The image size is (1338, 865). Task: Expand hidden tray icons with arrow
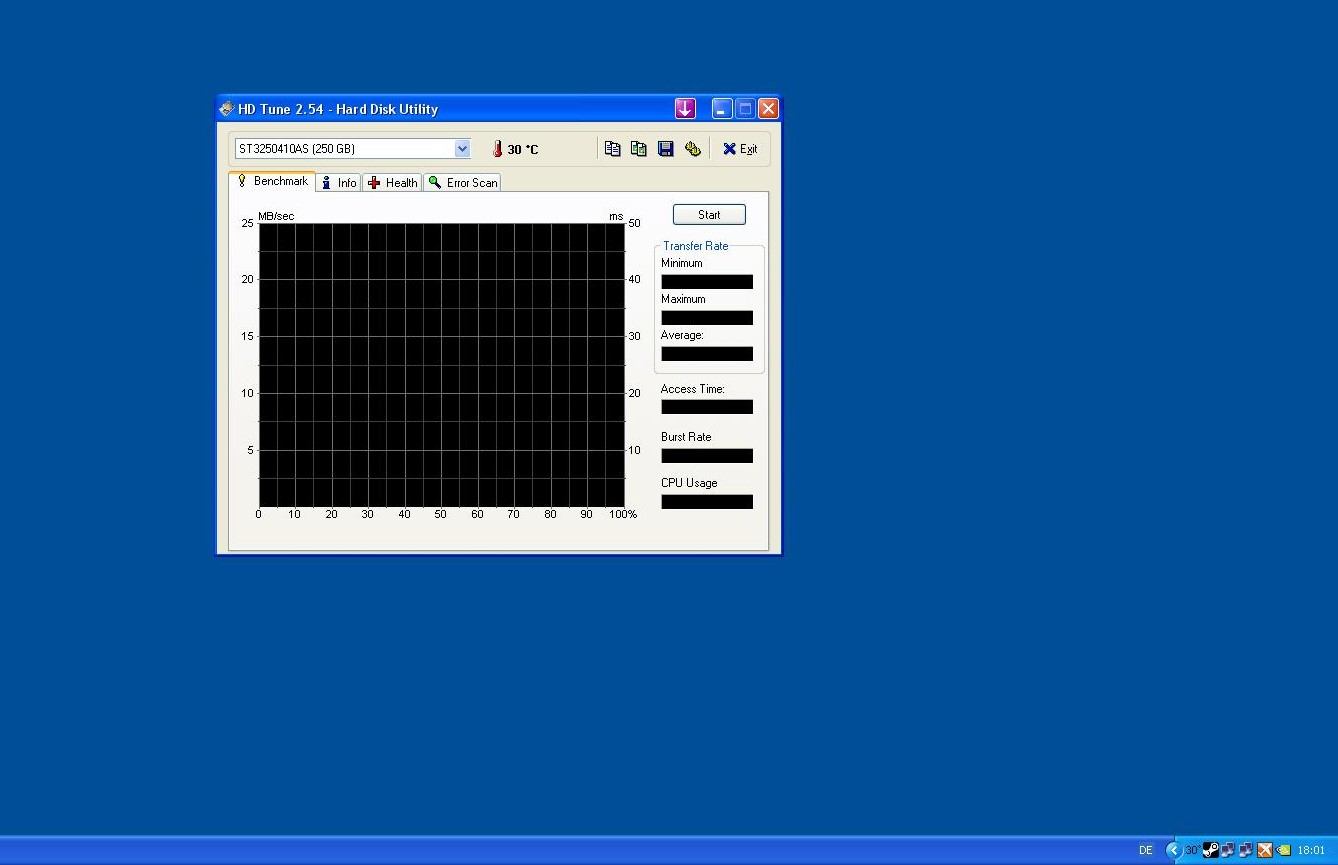[1174, 850]
